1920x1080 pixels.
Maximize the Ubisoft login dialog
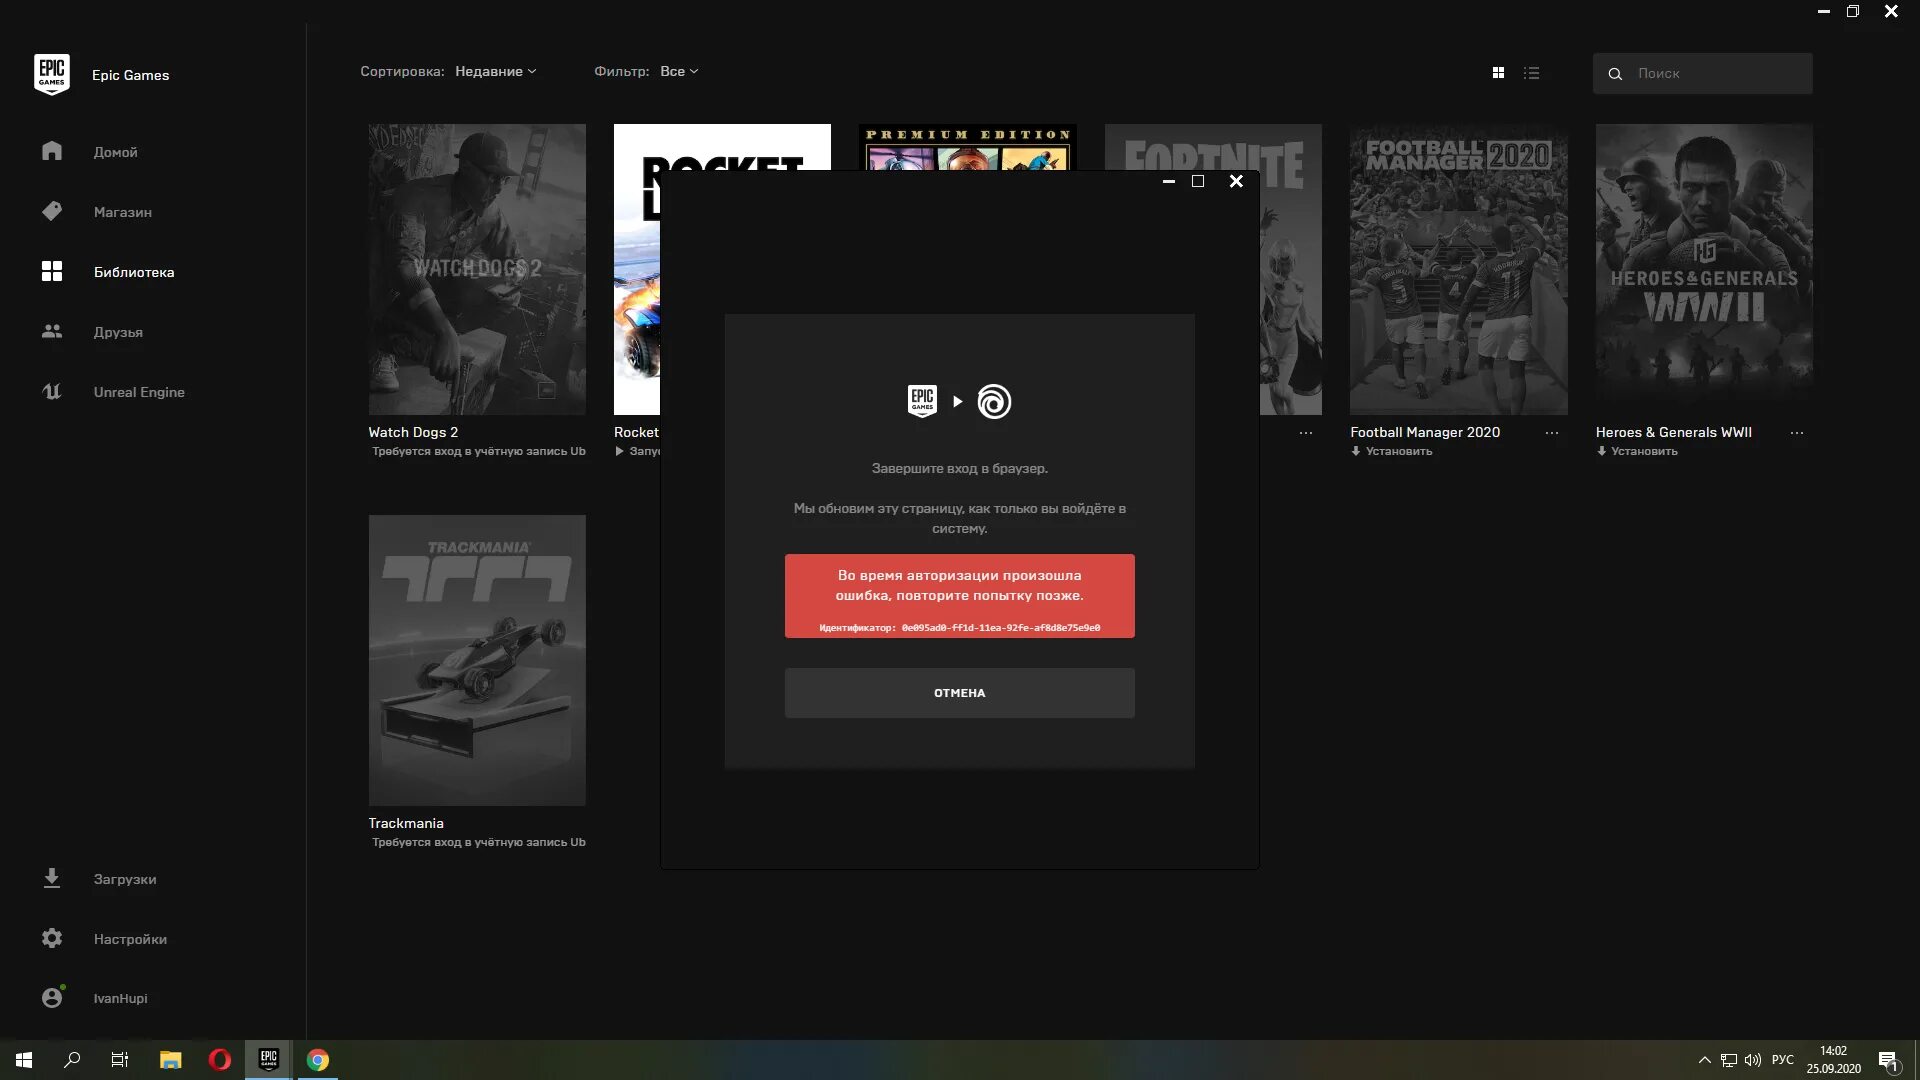pyautogui.click(x=1198, y=181)
